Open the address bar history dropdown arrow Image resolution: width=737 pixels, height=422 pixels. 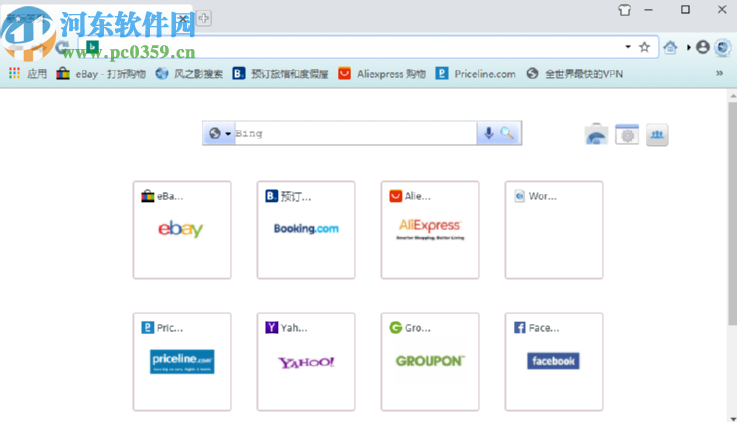click(628, 47)
